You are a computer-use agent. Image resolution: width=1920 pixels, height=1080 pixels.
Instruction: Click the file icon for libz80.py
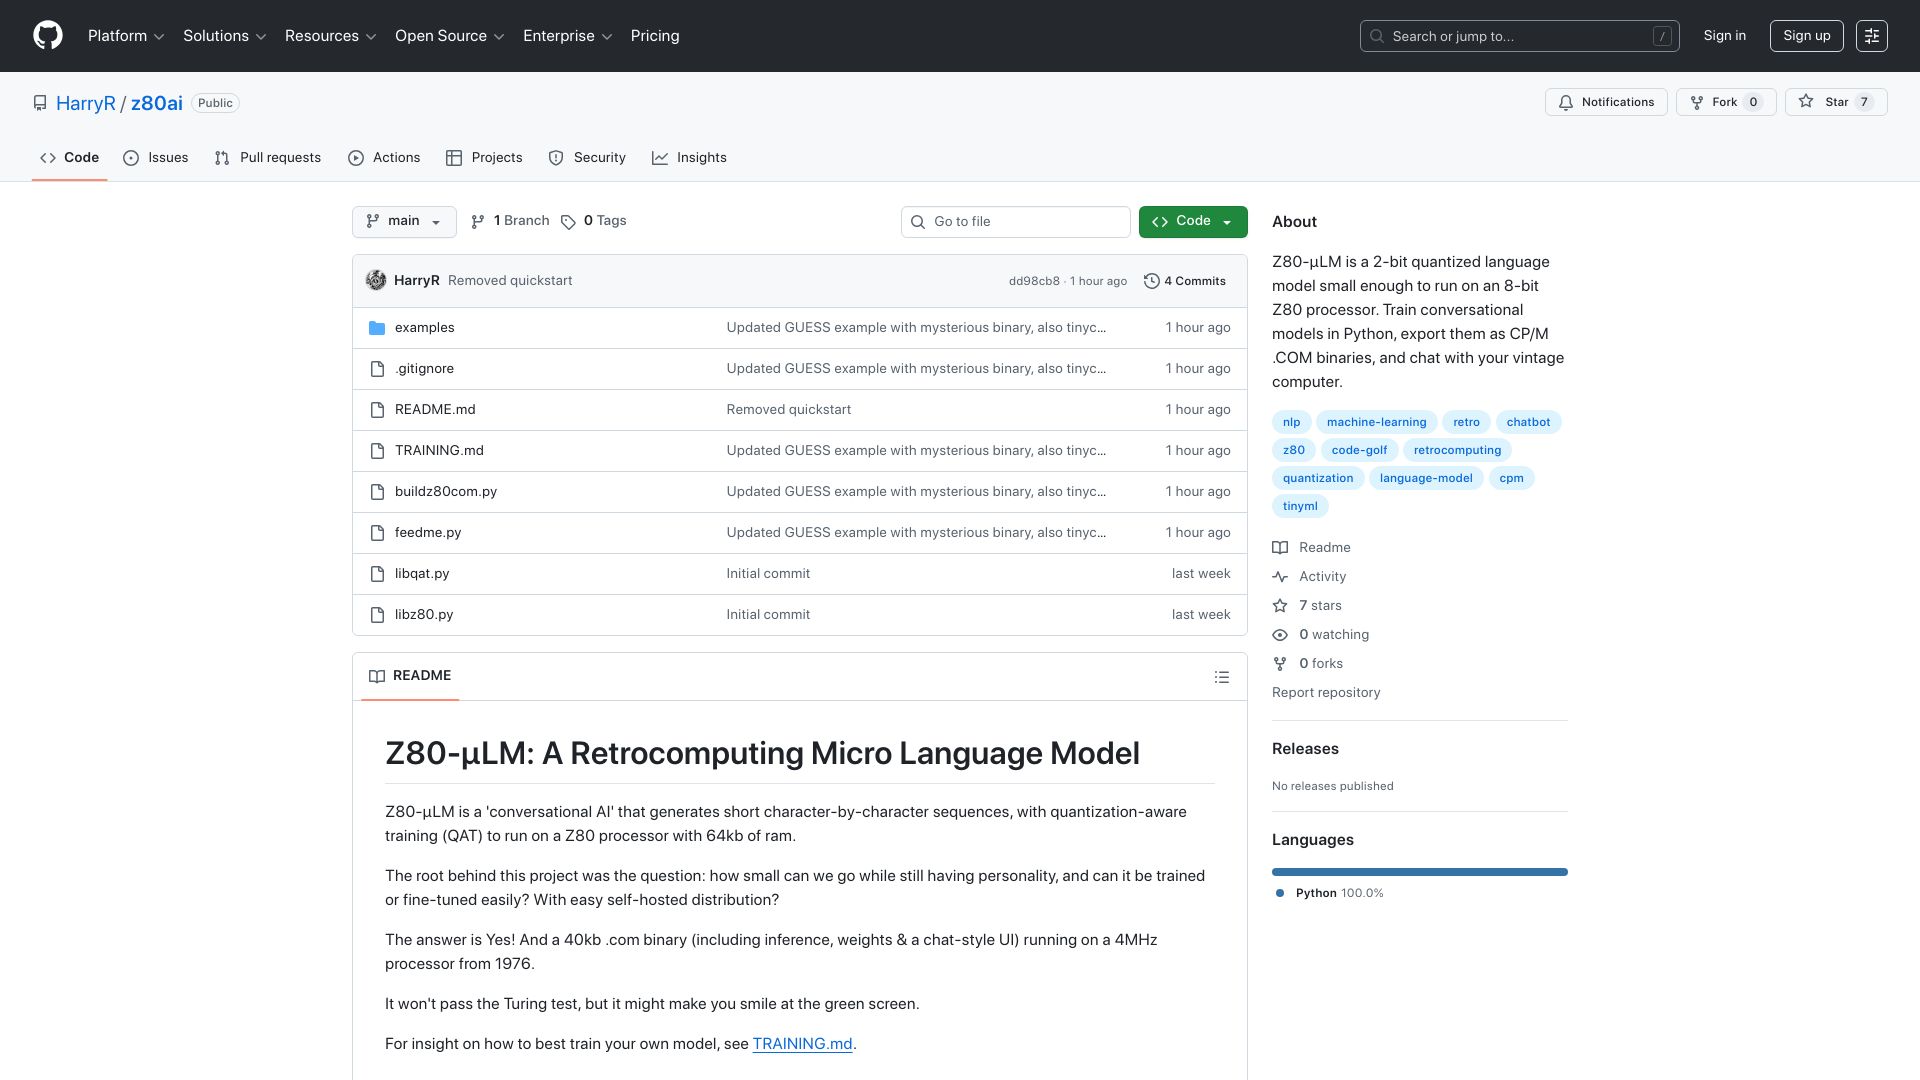(x=377, y=615)
